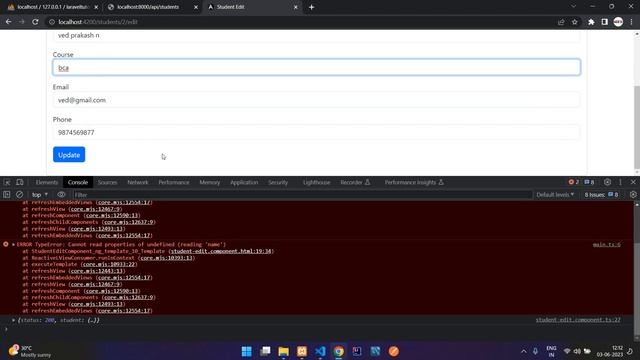Open student-edit.component.html:19:34 link

pos(221,251)
